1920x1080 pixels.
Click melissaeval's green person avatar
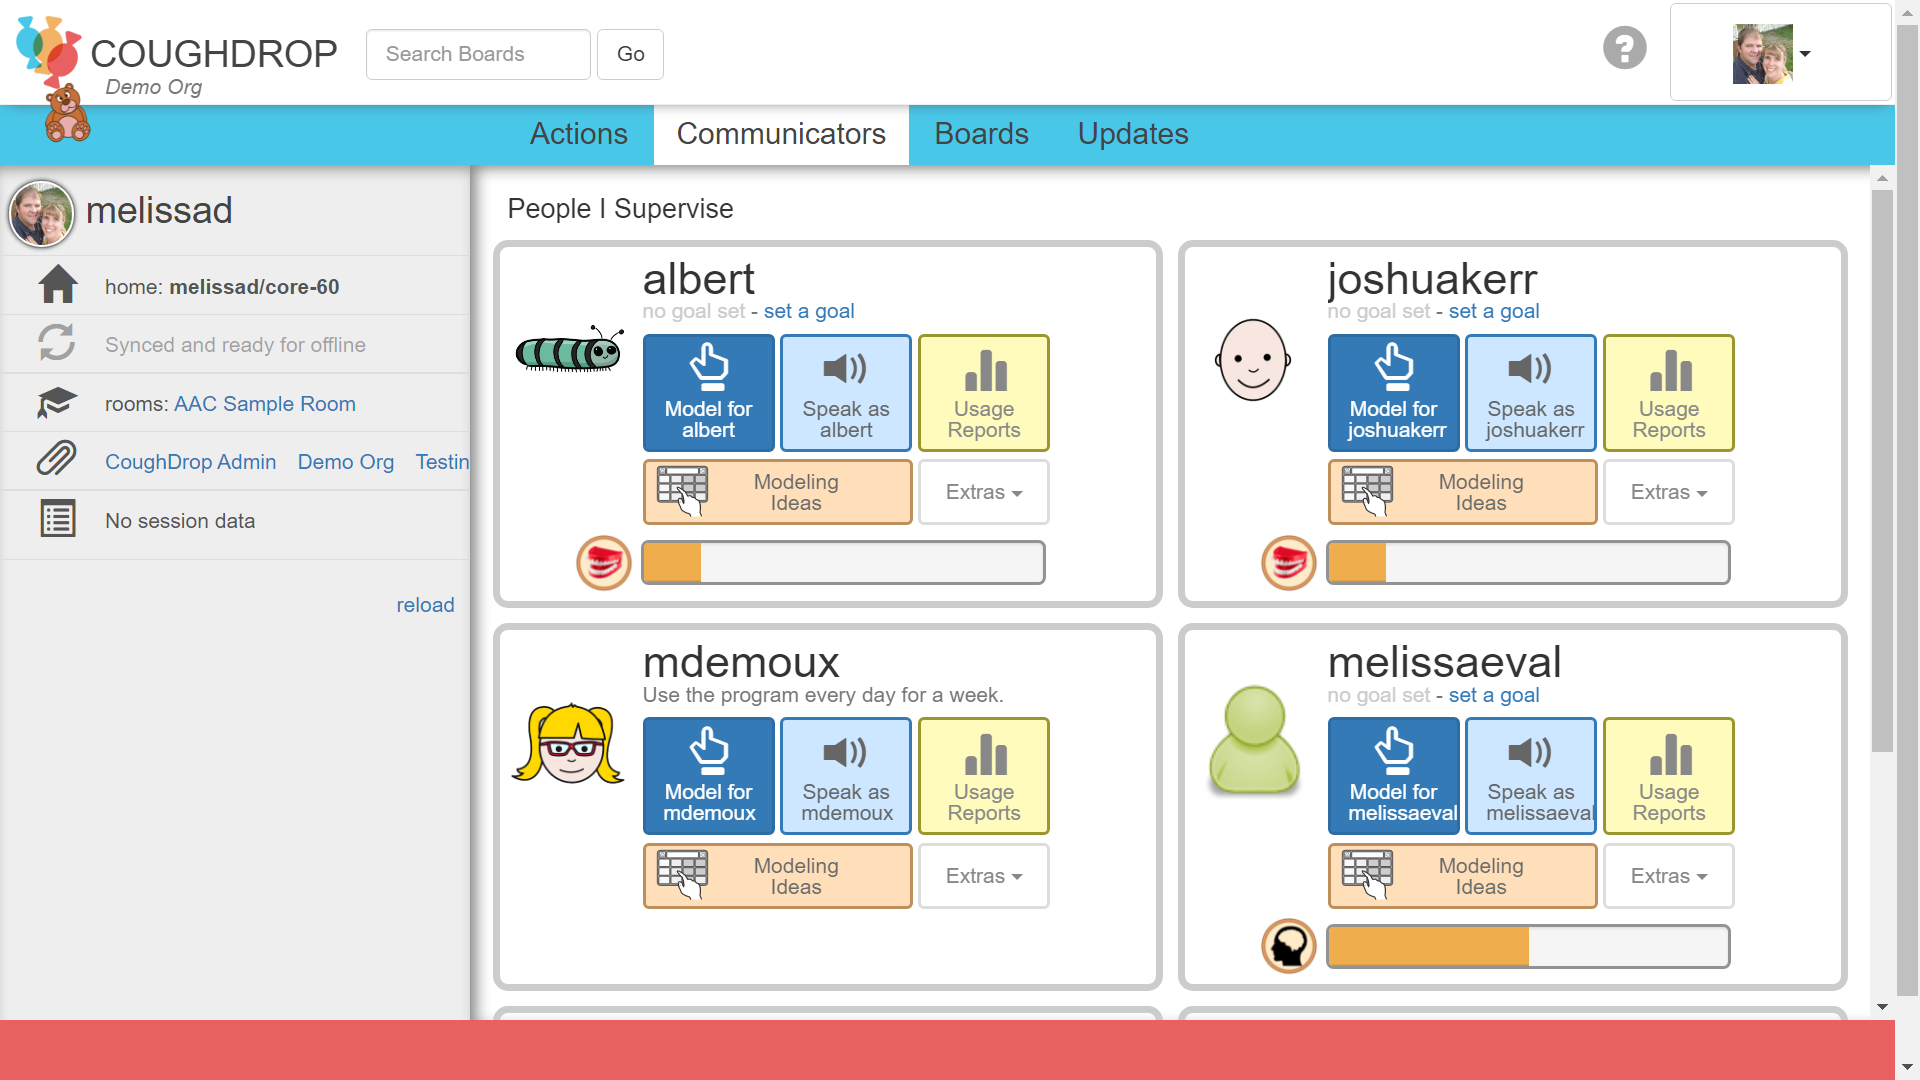pyautogui.click(x=1254, y=740)
